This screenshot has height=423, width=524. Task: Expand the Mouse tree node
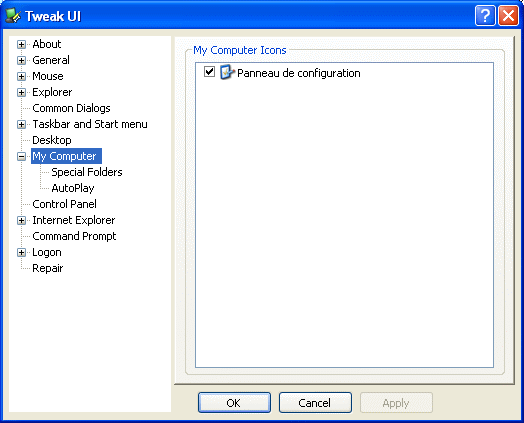(21, 77)
